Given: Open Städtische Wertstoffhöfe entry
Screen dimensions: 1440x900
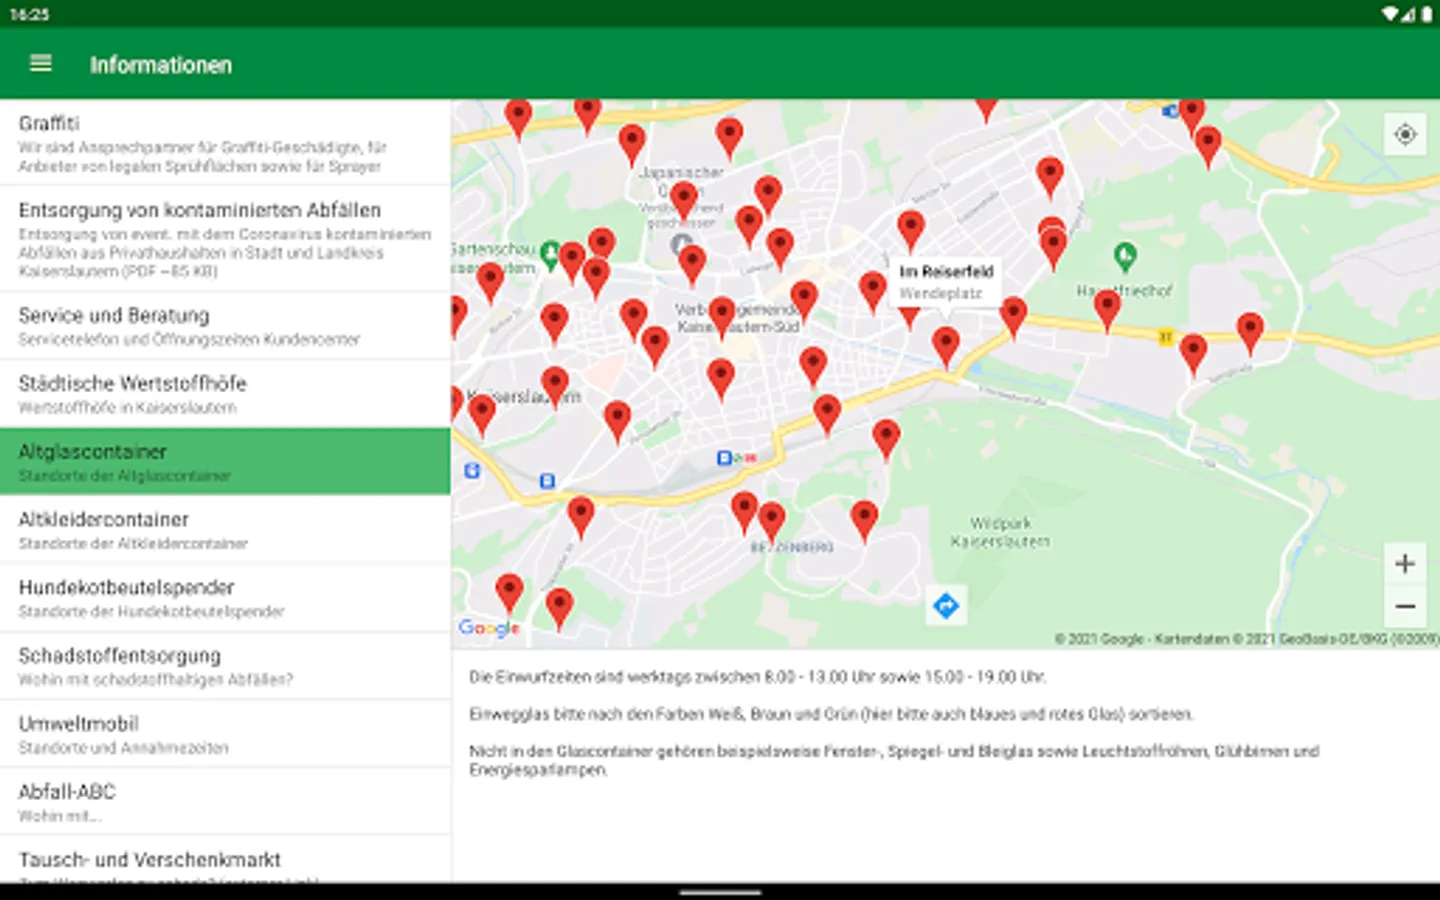Looking at the screenshot, I should point(225,394).
